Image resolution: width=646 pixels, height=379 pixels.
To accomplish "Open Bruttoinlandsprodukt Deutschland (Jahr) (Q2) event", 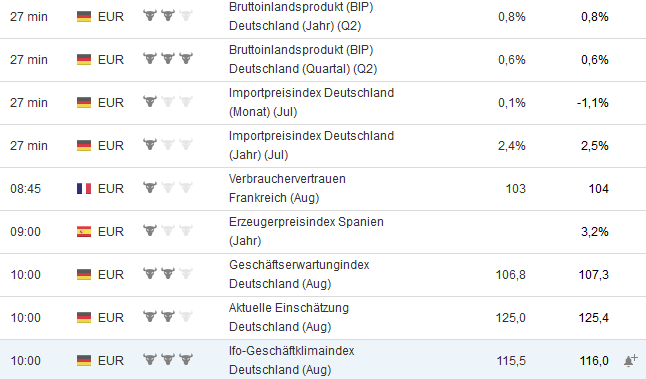I will point(301,16).
